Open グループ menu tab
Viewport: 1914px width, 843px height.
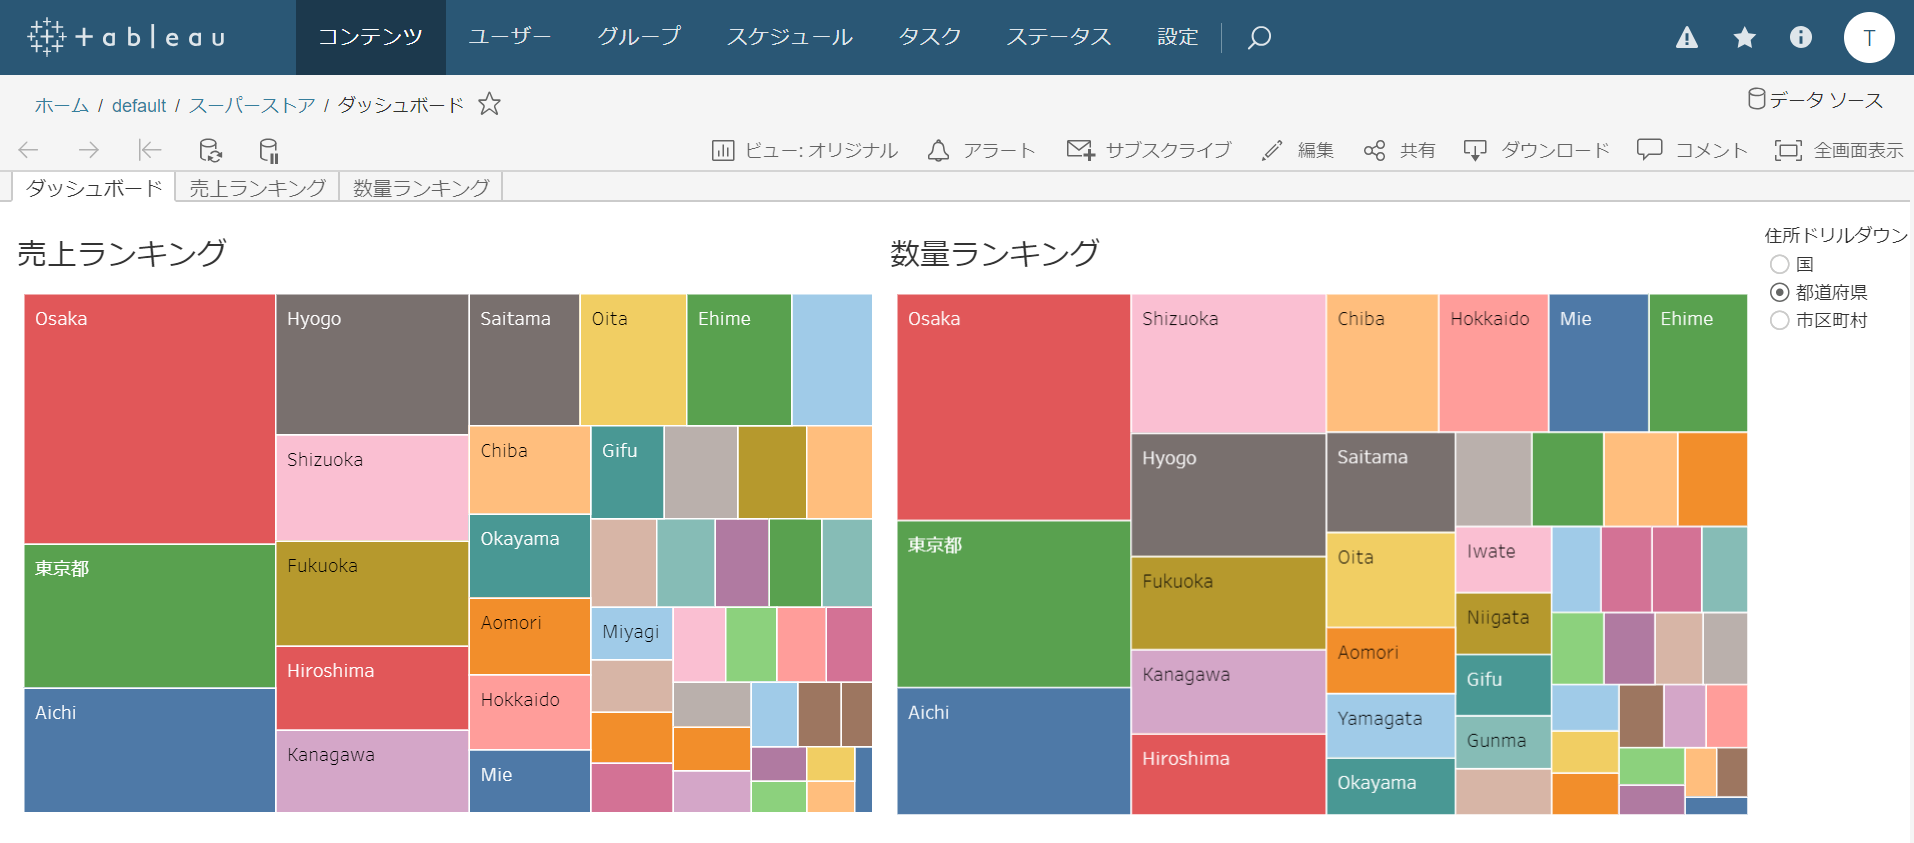pyautogui.click(x=639, y=37)
